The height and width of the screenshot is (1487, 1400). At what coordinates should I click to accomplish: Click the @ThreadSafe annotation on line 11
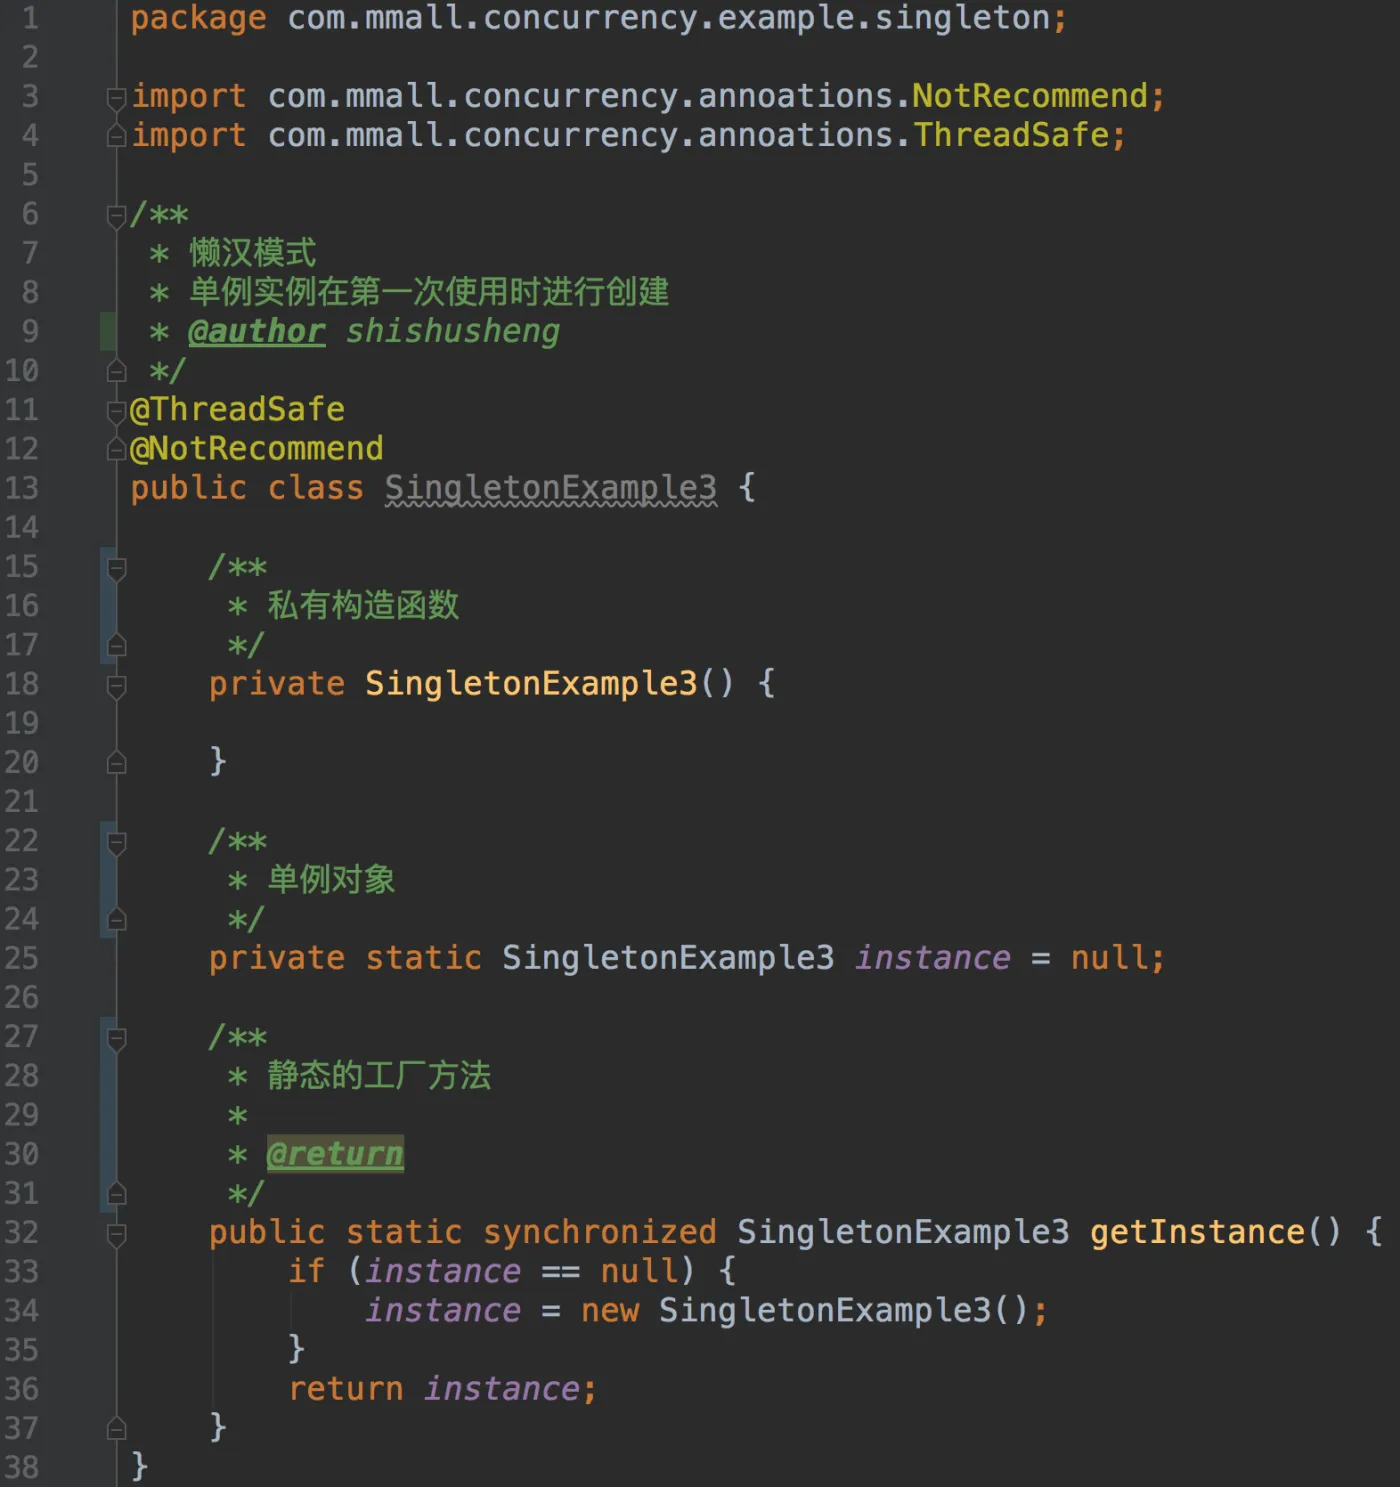237,409
